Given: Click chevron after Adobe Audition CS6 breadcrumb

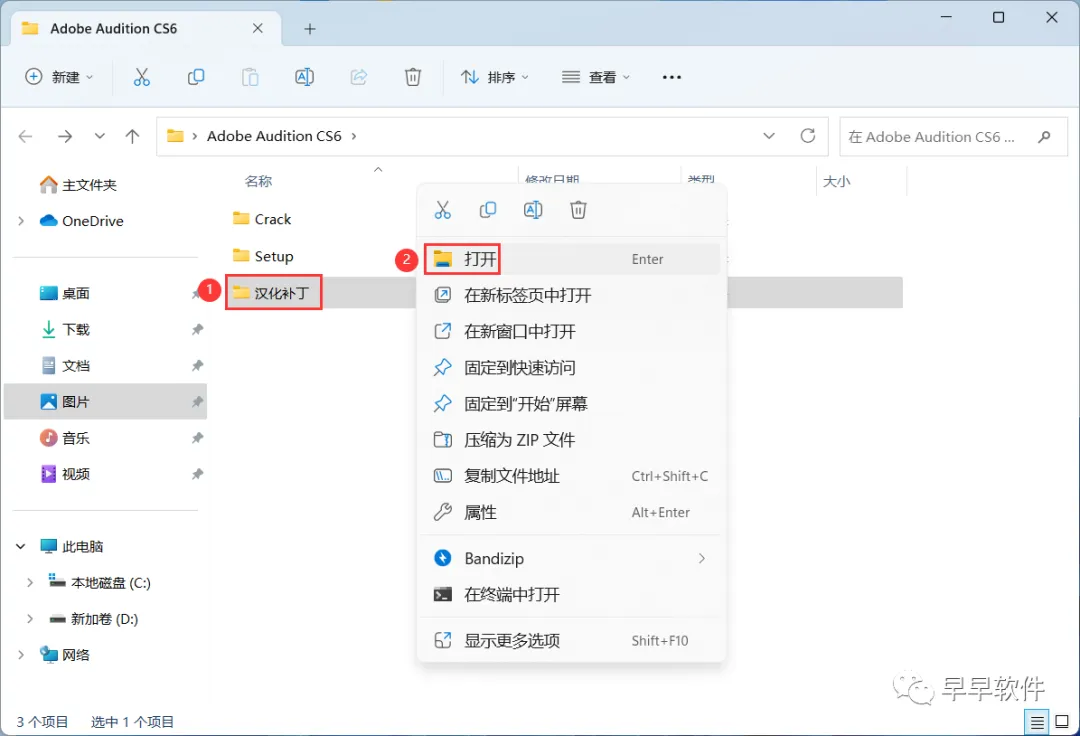Looking at the screenshot, I should click(x=354, y=136).
